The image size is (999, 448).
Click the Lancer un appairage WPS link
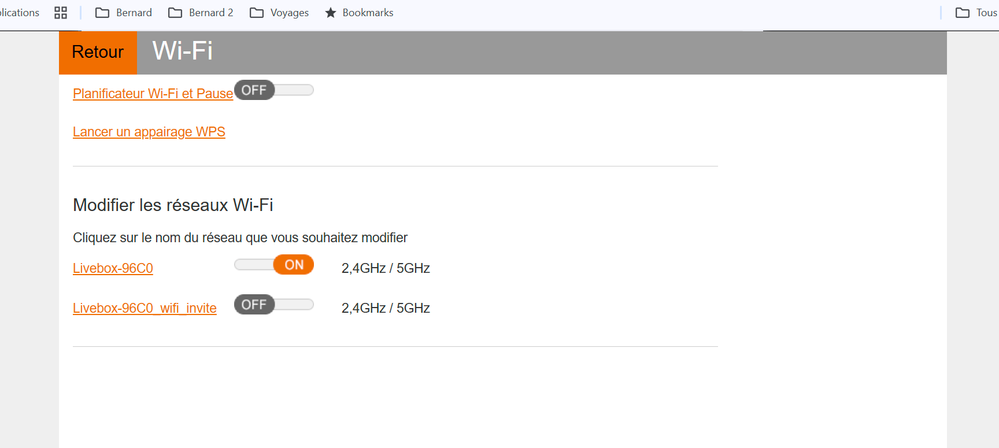coord(149,132)
